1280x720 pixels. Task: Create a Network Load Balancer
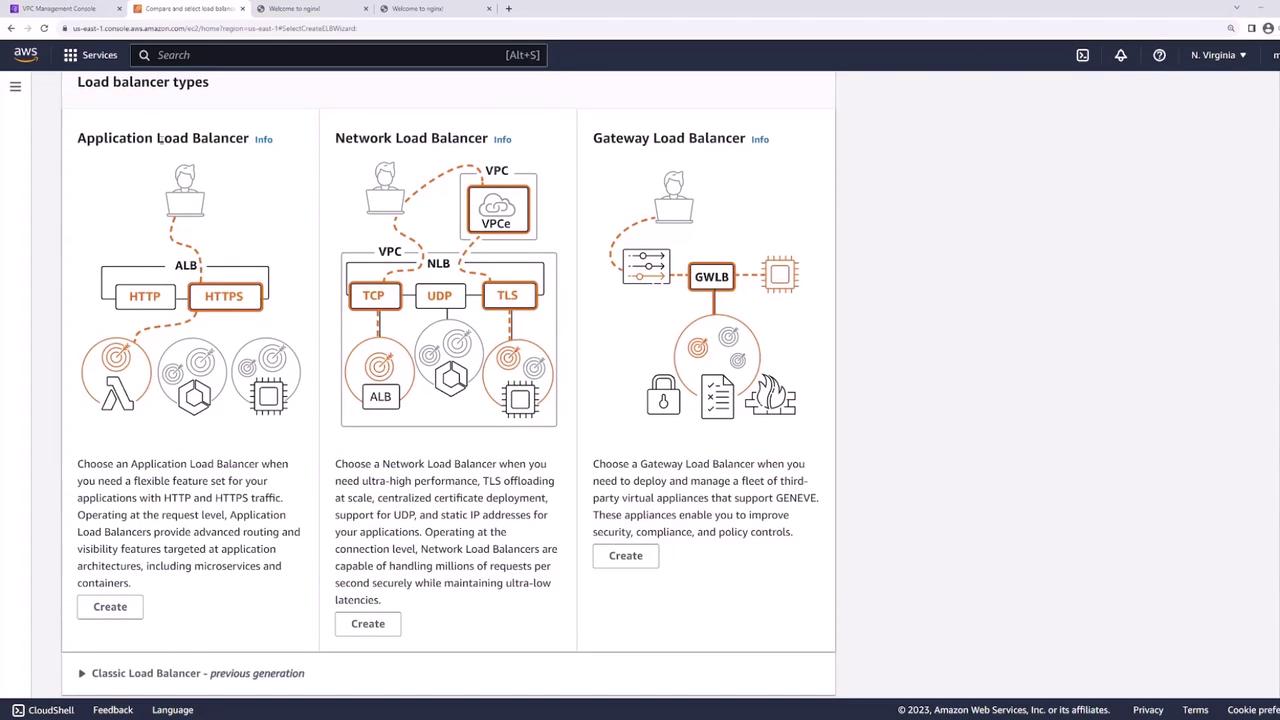tap(368, 624)
